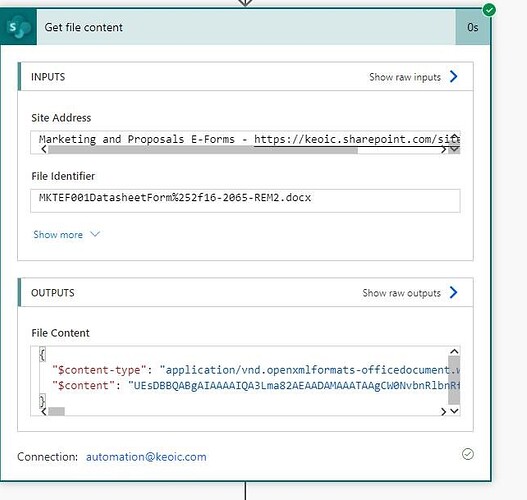This screenshot has height=500, width=527.
Task: Collapse the Get file content action header
Action: tap(246, 27)
